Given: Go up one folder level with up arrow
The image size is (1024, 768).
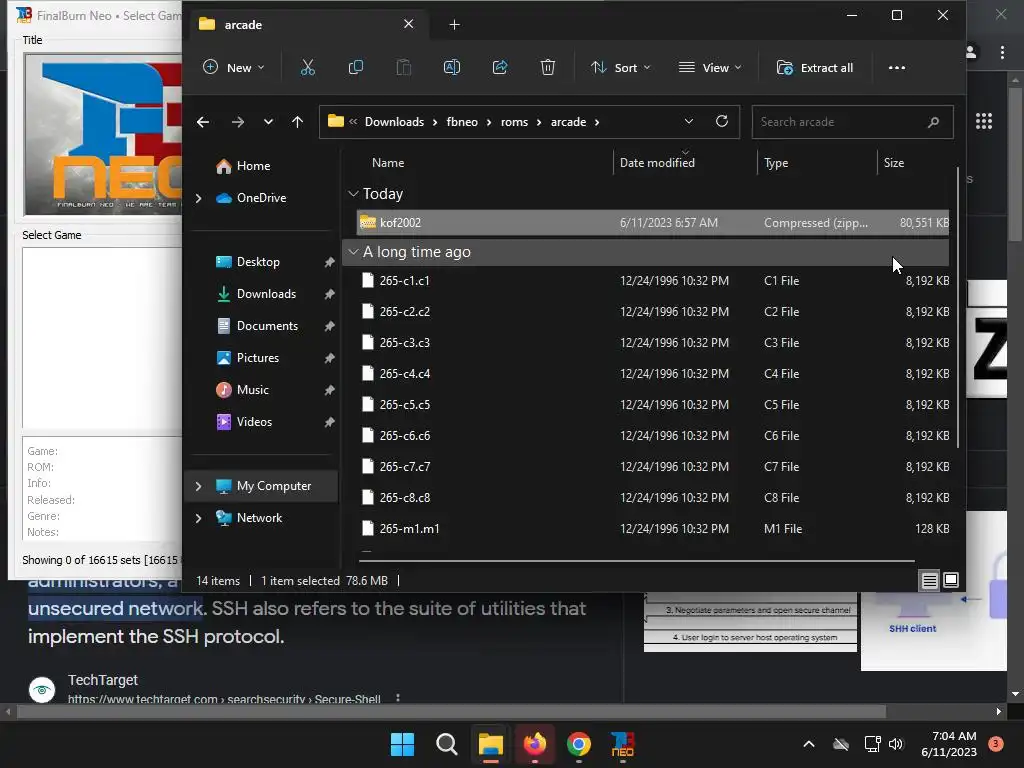Looking at the screenshot, I should point(298,122).
